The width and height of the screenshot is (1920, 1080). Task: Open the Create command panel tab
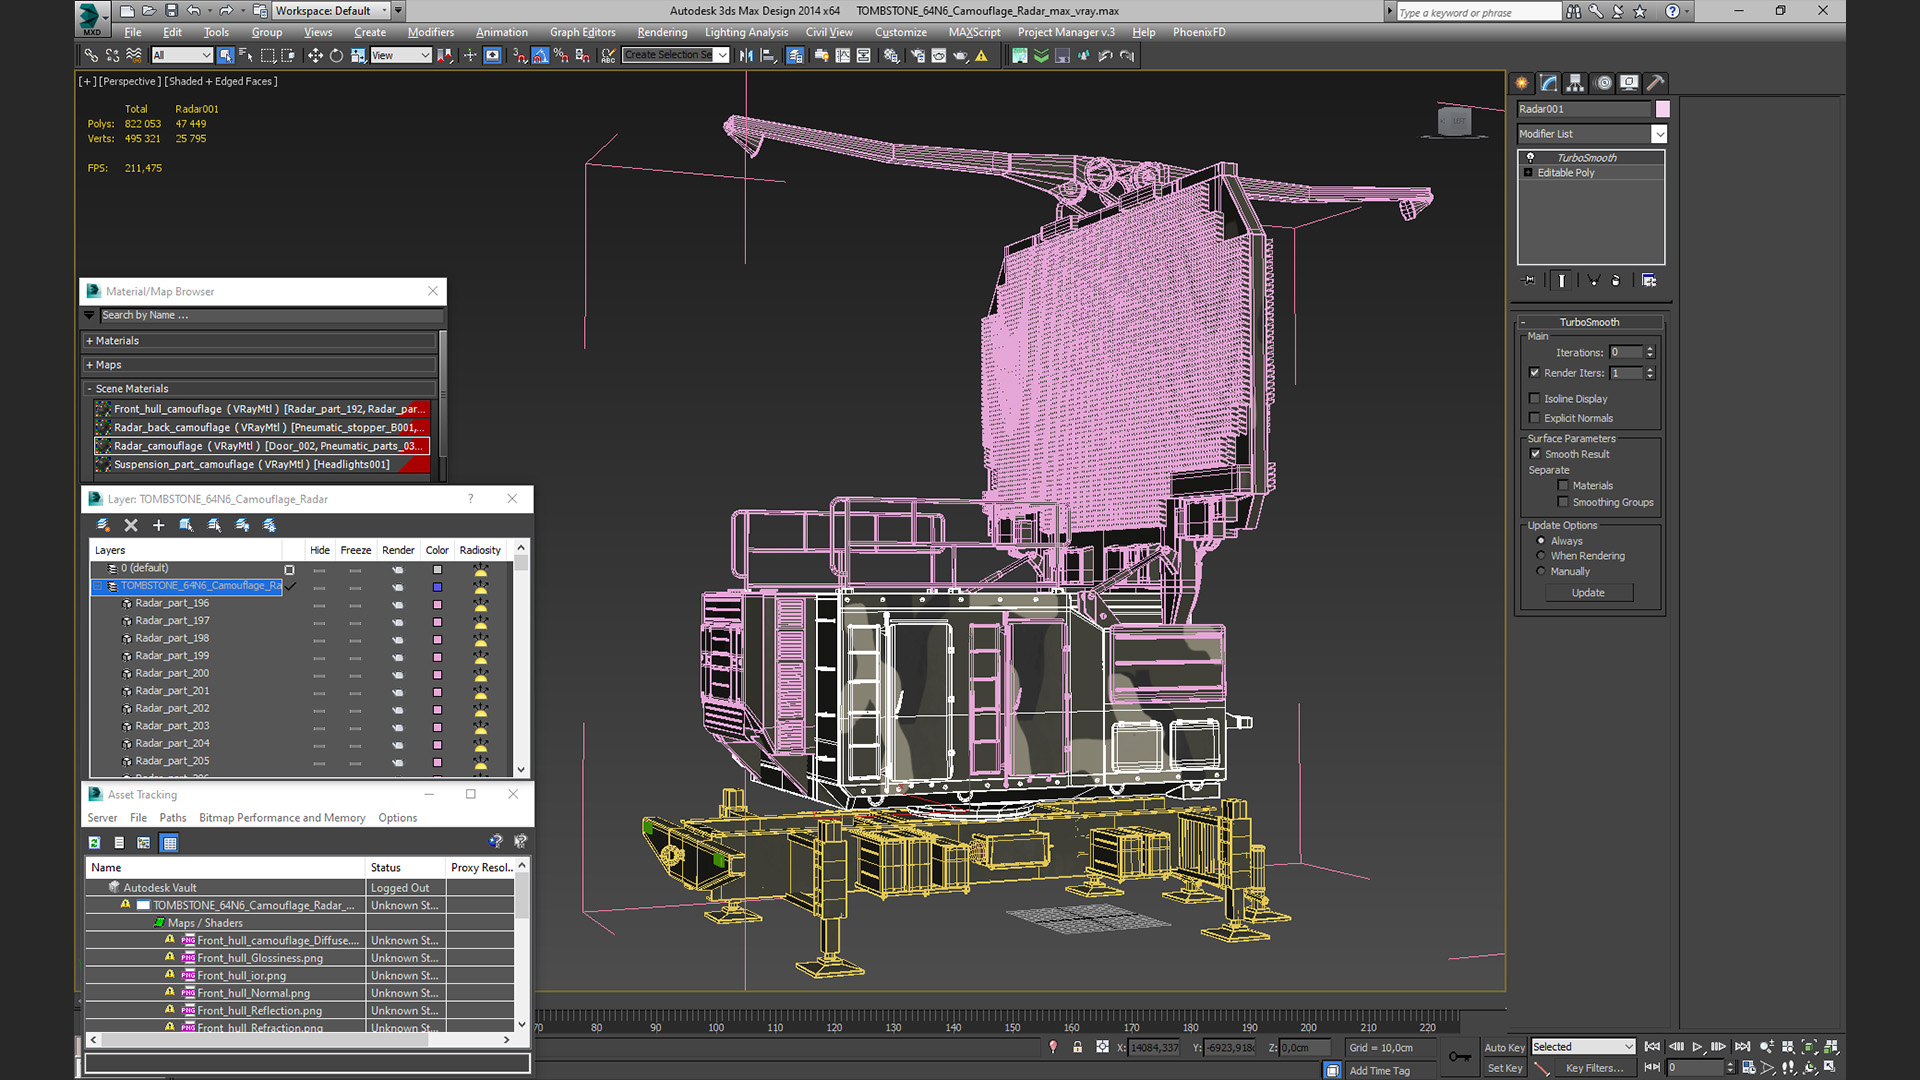(1522, 83)
